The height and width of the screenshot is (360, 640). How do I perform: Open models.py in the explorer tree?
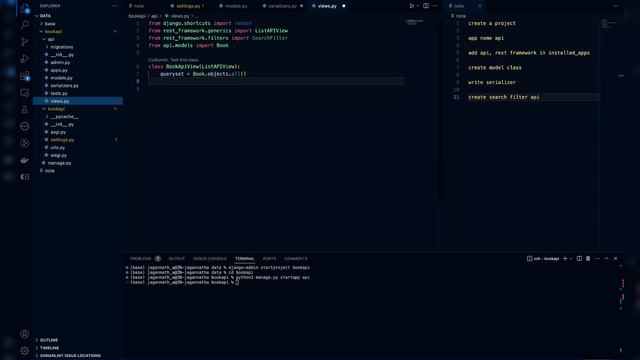78,78
